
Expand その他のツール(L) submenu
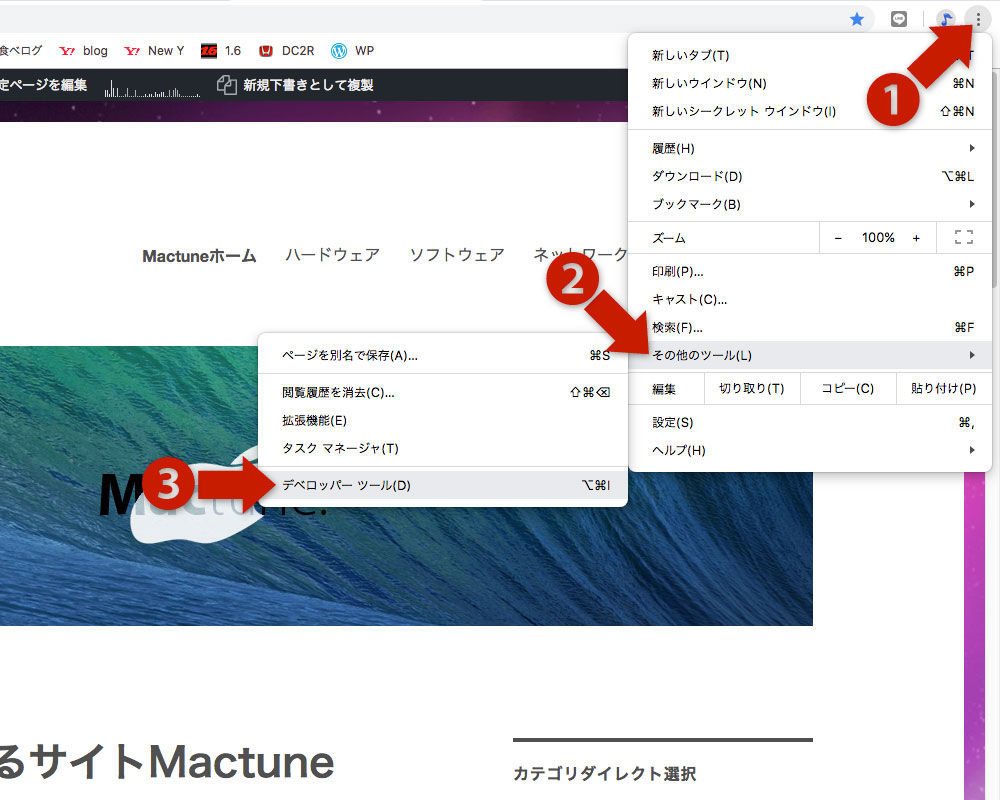click(x=810, y=355)
